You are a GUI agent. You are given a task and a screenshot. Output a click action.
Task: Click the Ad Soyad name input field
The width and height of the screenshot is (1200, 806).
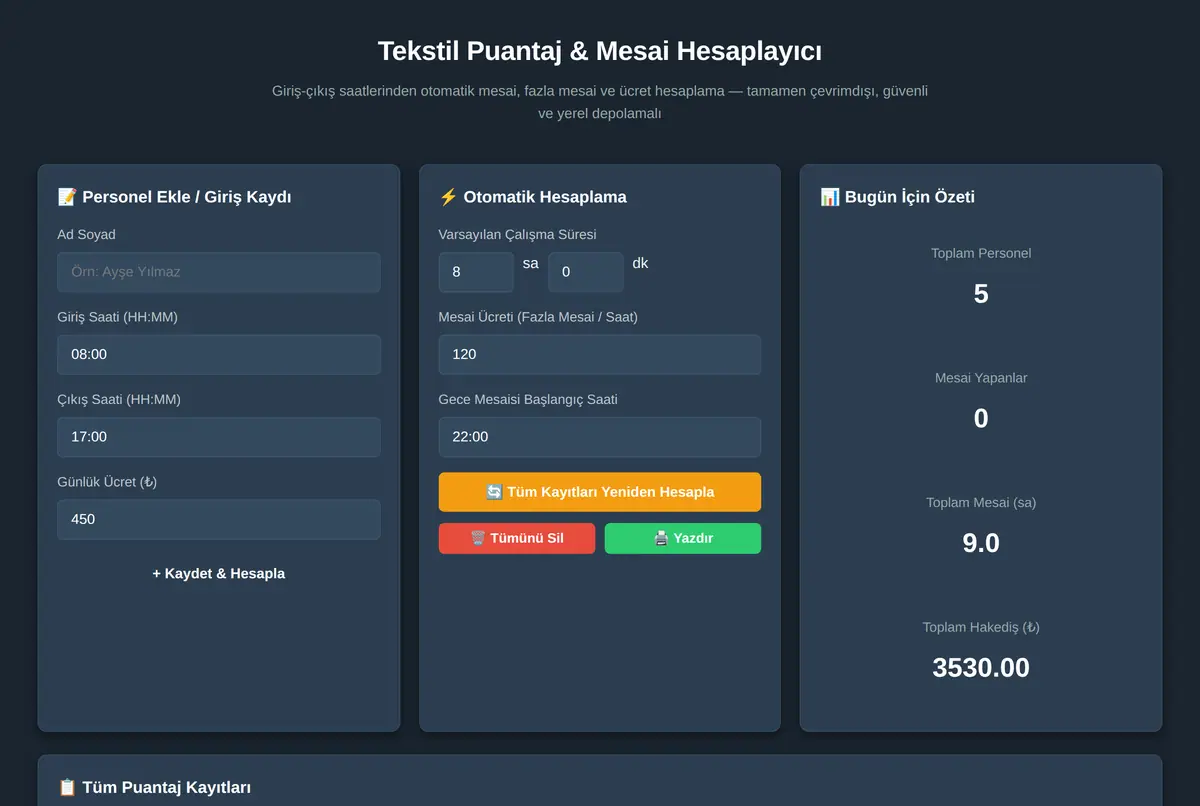click(x=219, y=272)
